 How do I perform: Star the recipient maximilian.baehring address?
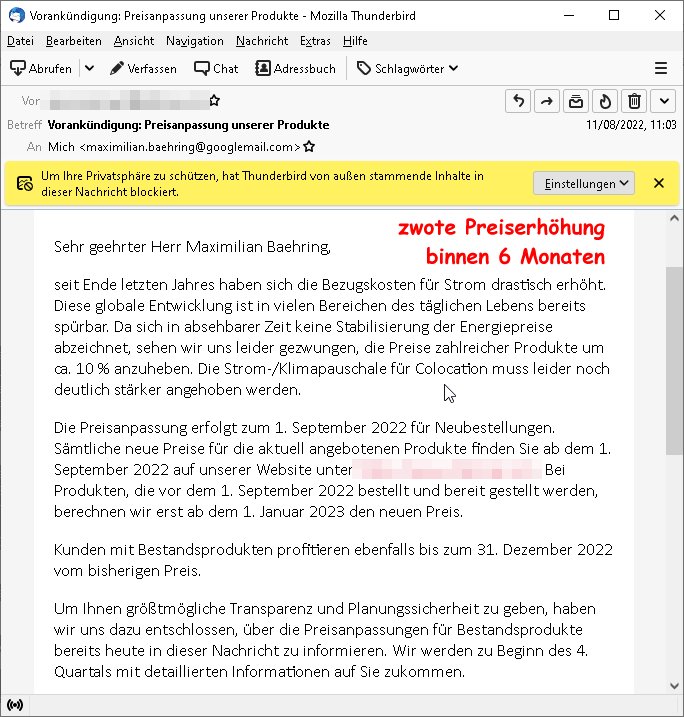309,146
